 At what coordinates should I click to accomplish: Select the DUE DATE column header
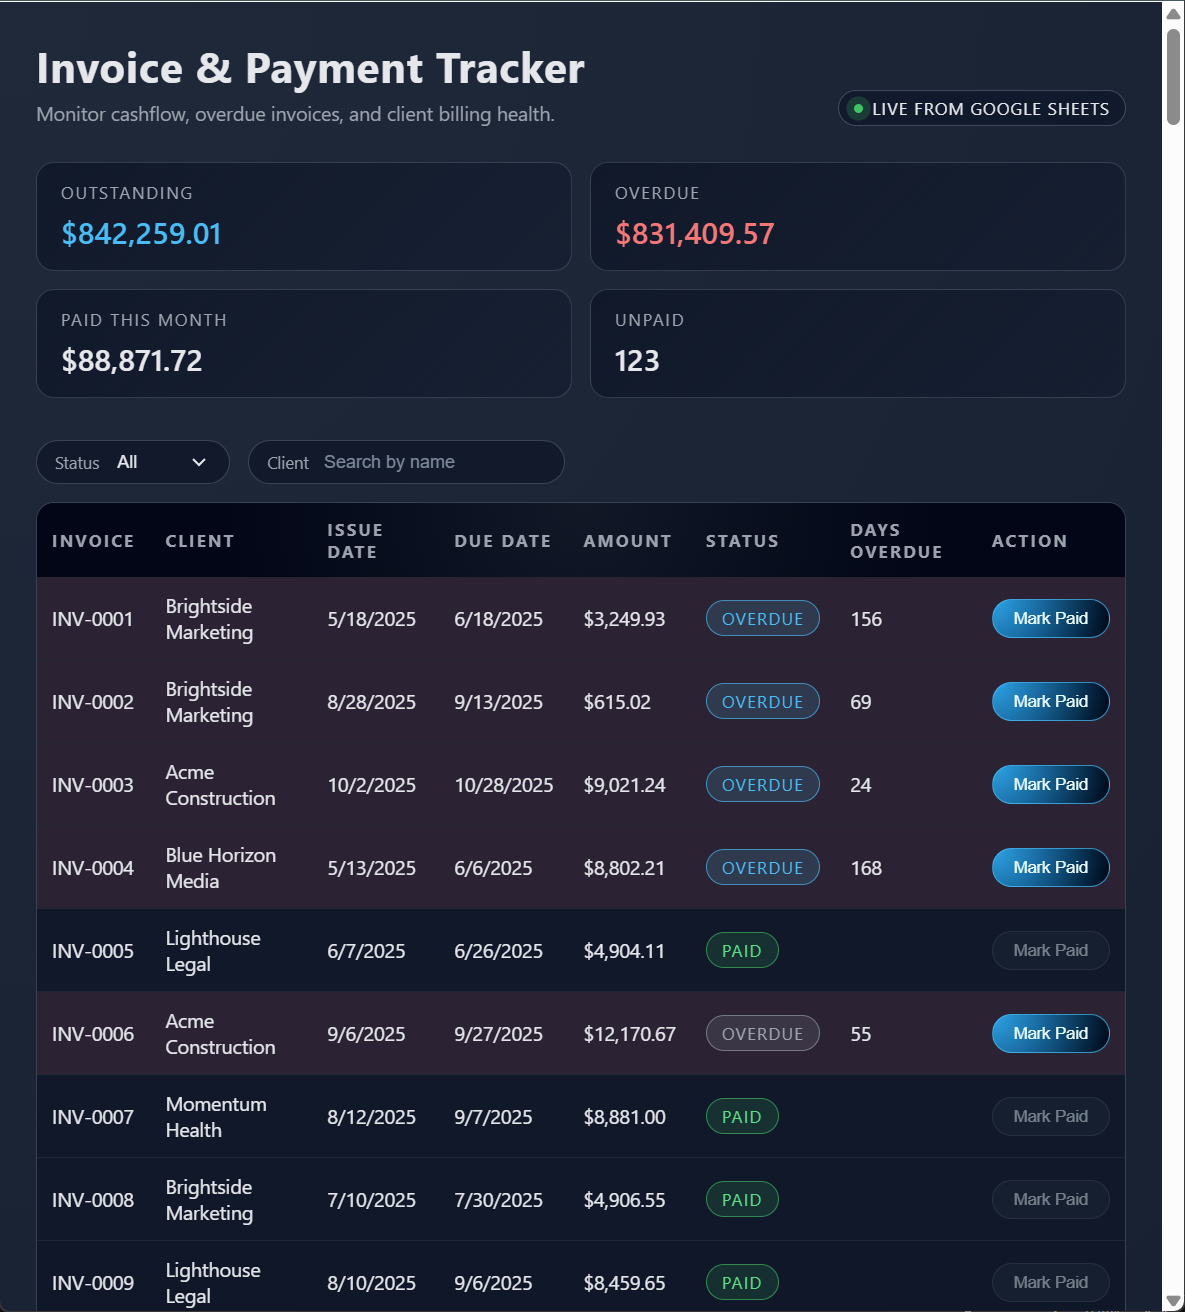tap(502, 540)
